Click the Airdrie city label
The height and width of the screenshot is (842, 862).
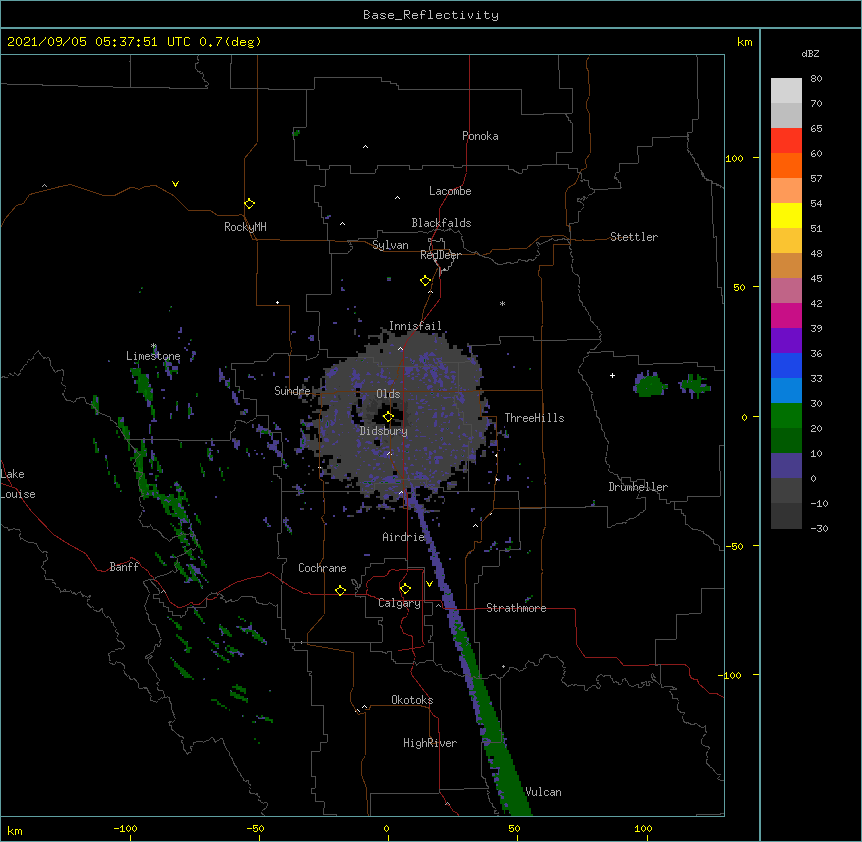coord(404,537)
